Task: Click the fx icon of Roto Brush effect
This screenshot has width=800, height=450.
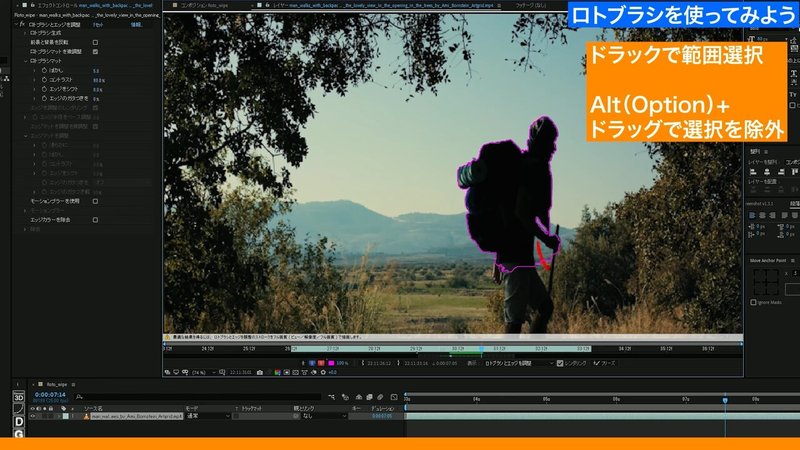Action: tap(22, 24)
